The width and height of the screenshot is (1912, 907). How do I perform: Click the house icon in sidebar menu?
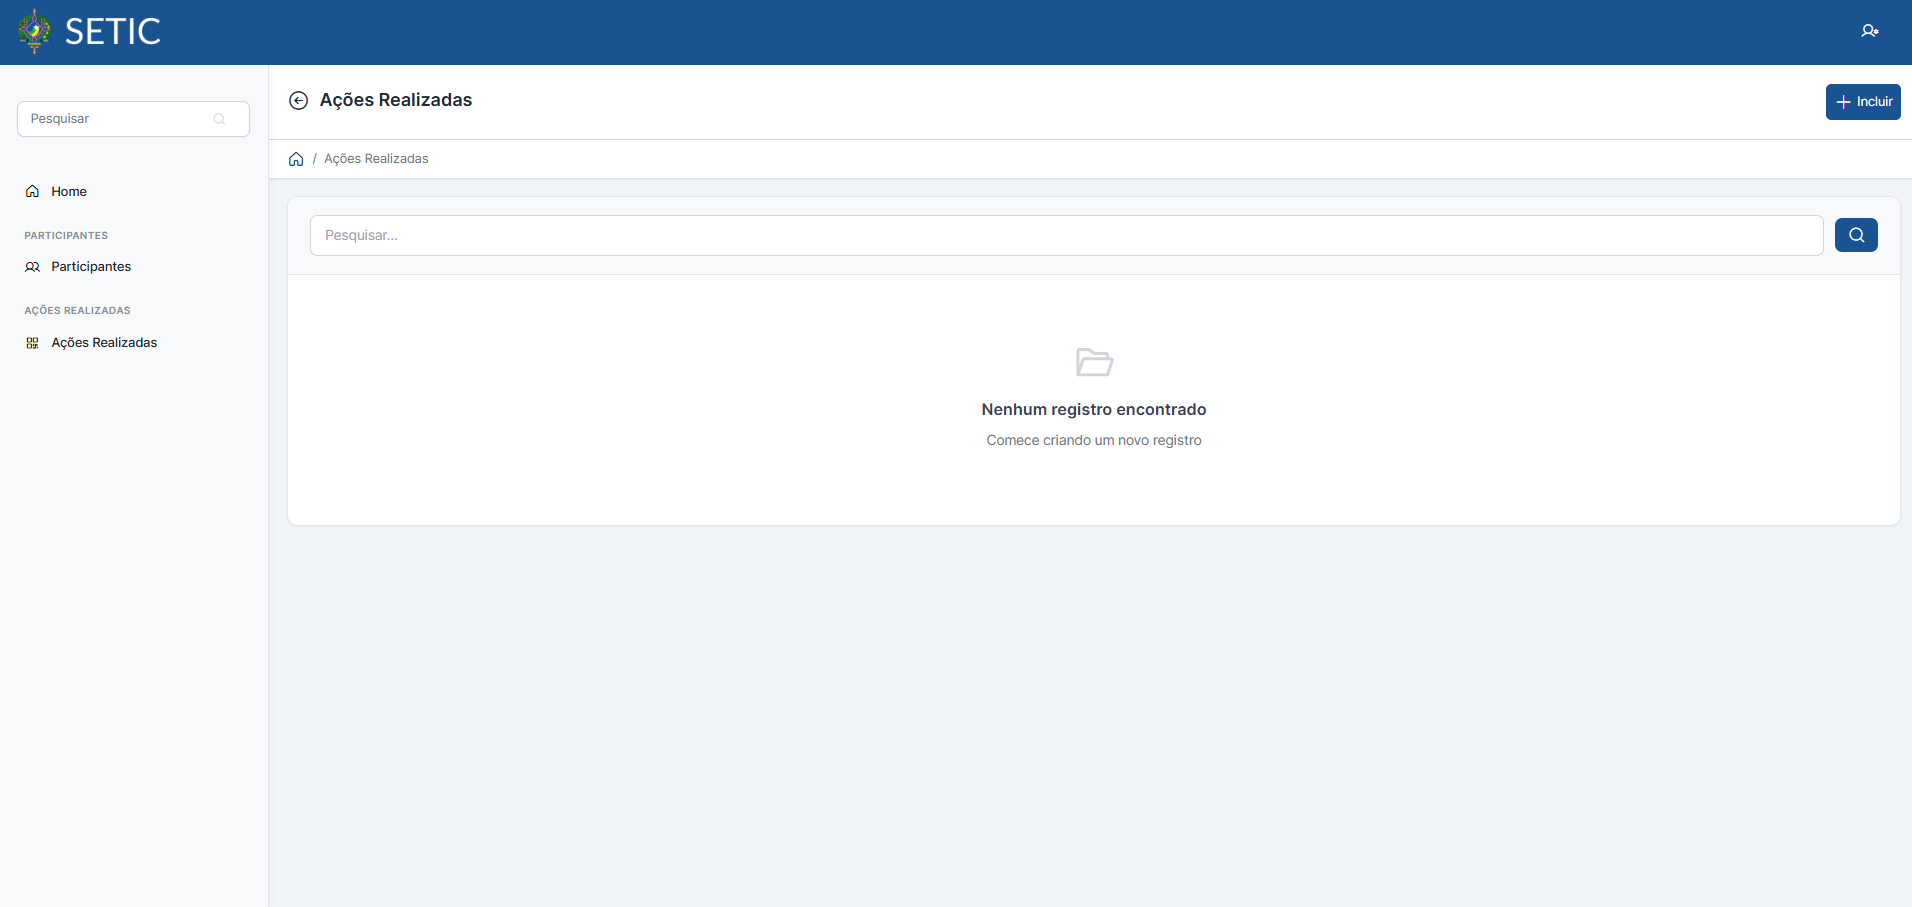(33, 191)
